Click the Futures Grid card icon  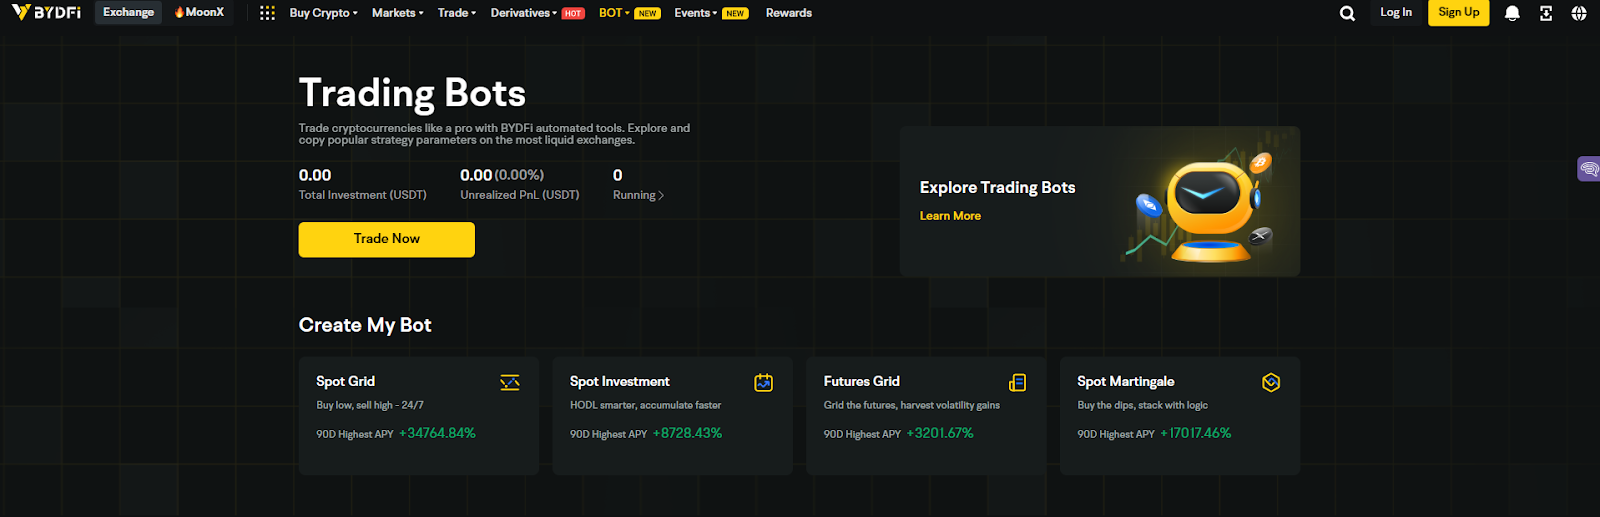pyautogui.click(x=1018, y=382)
